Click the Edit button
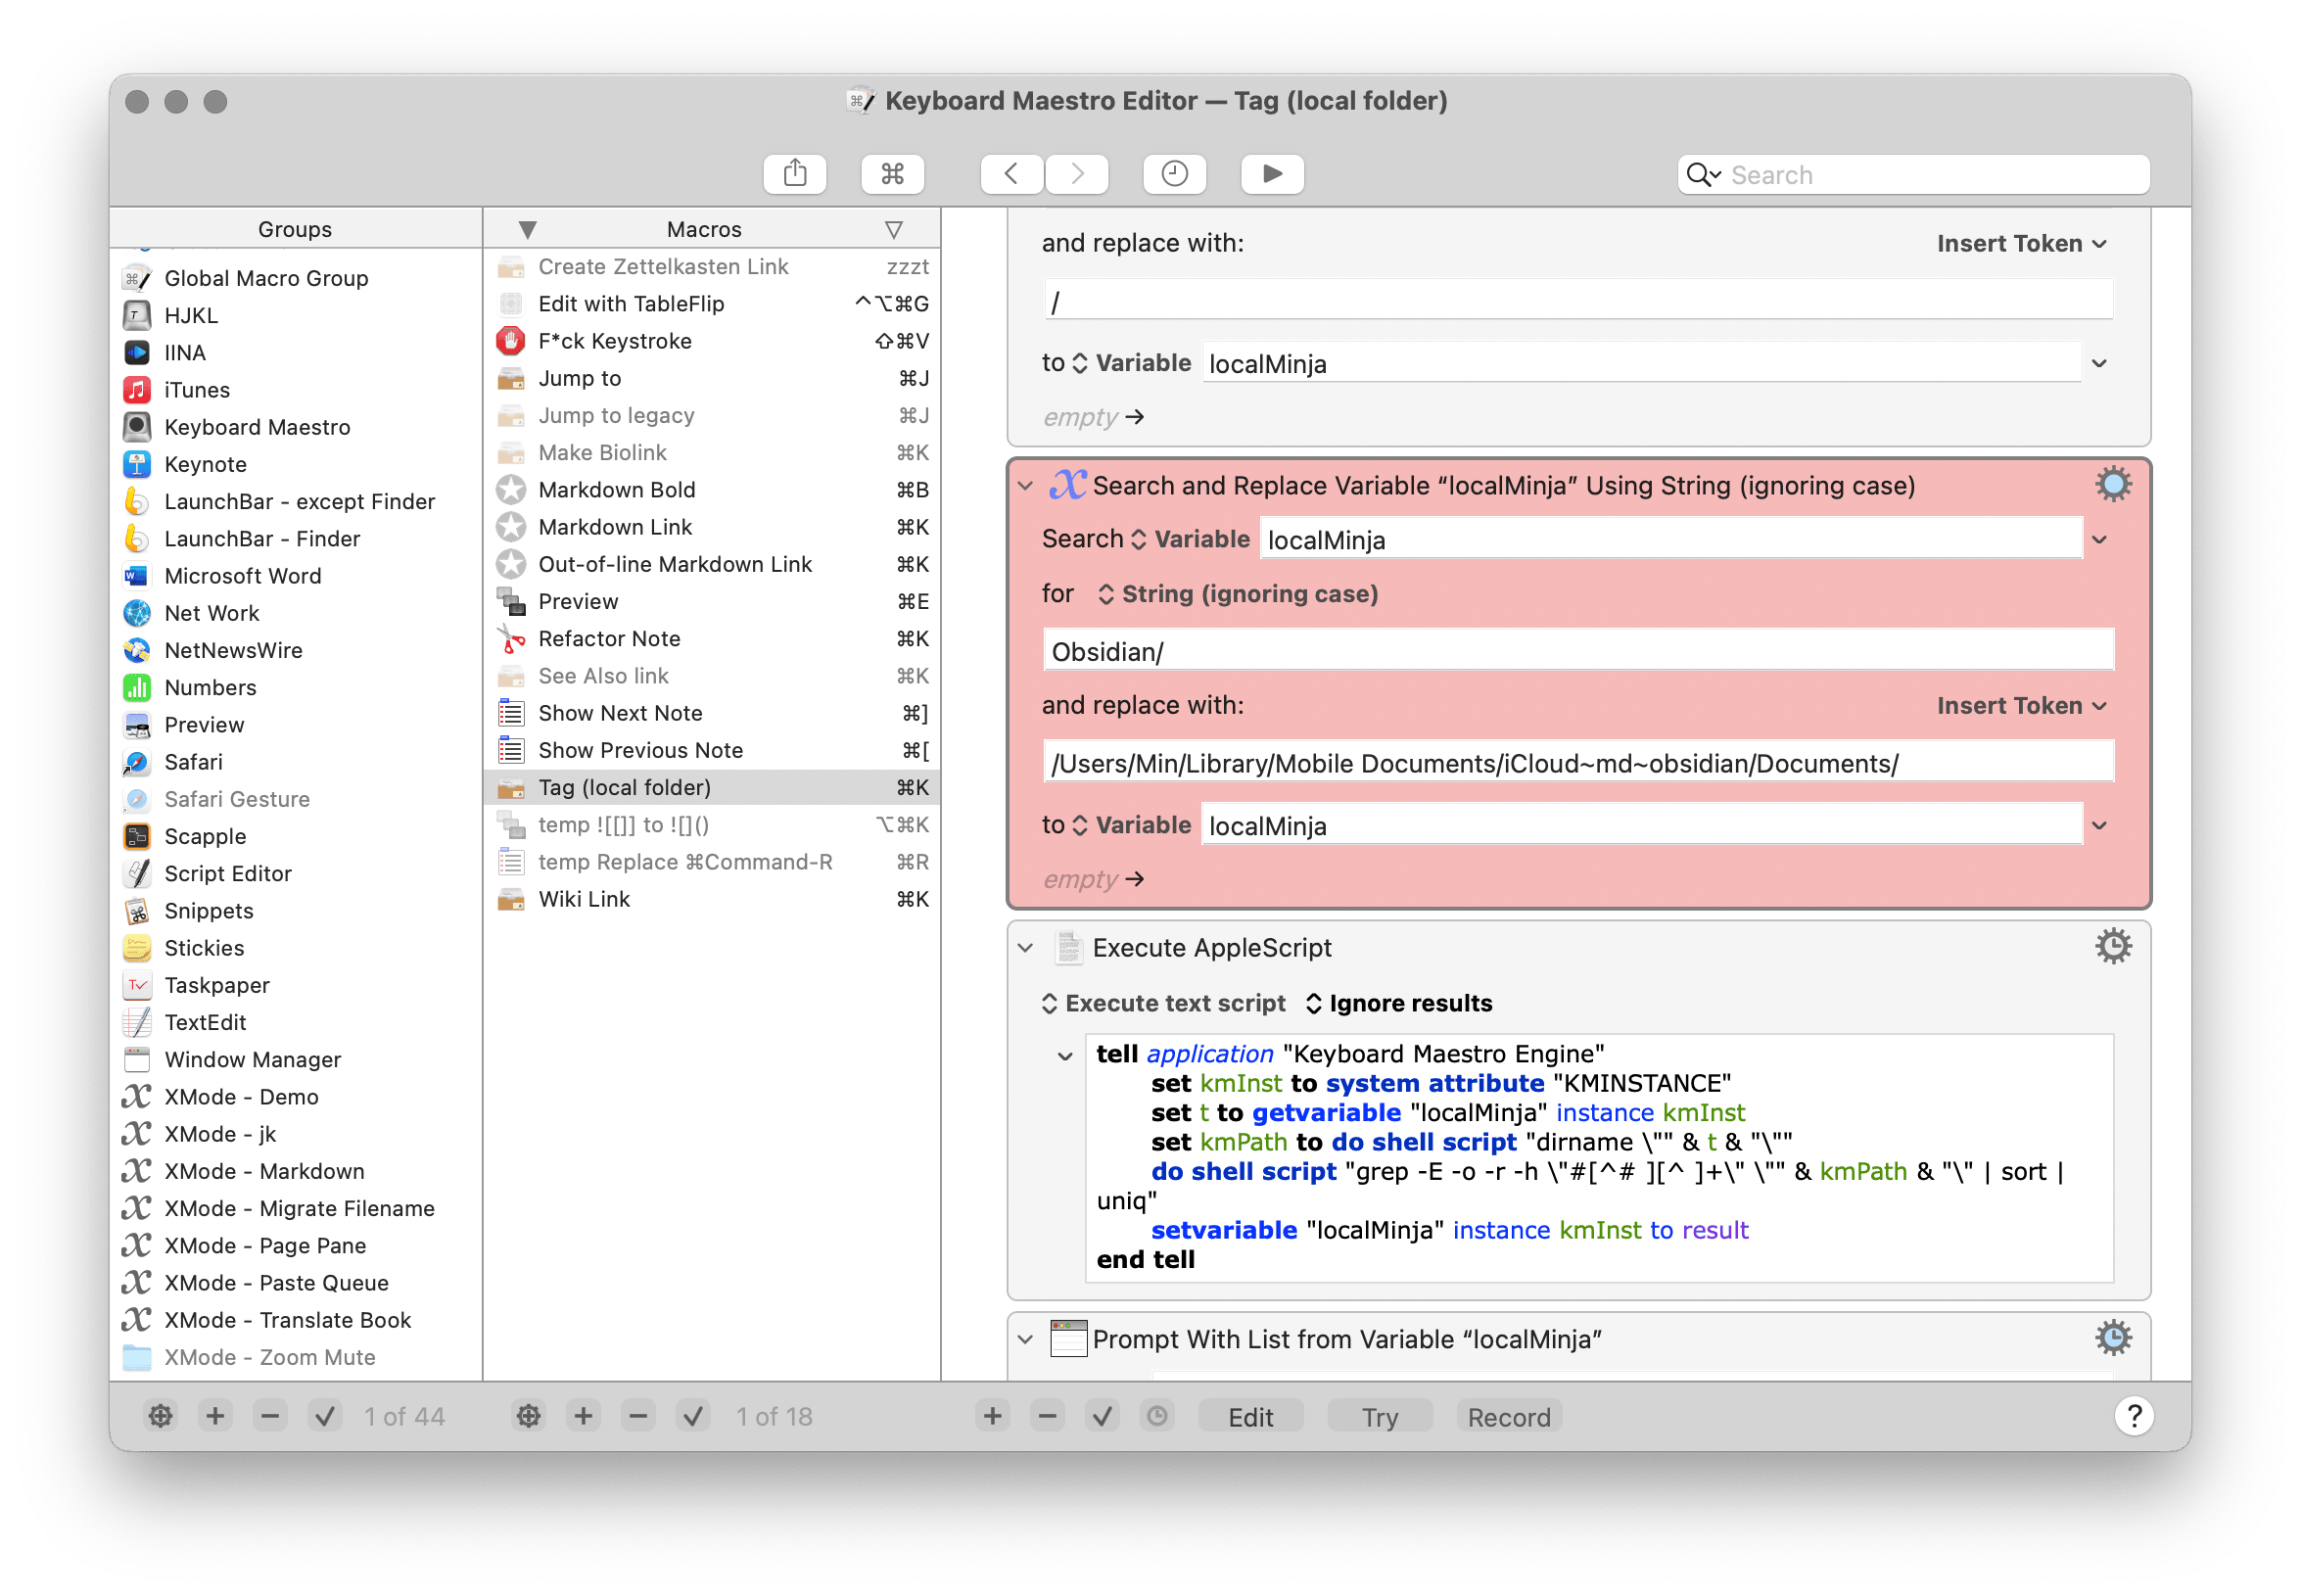This screenshot has height=1596, width=2301. click(x=1250, y=1417)
